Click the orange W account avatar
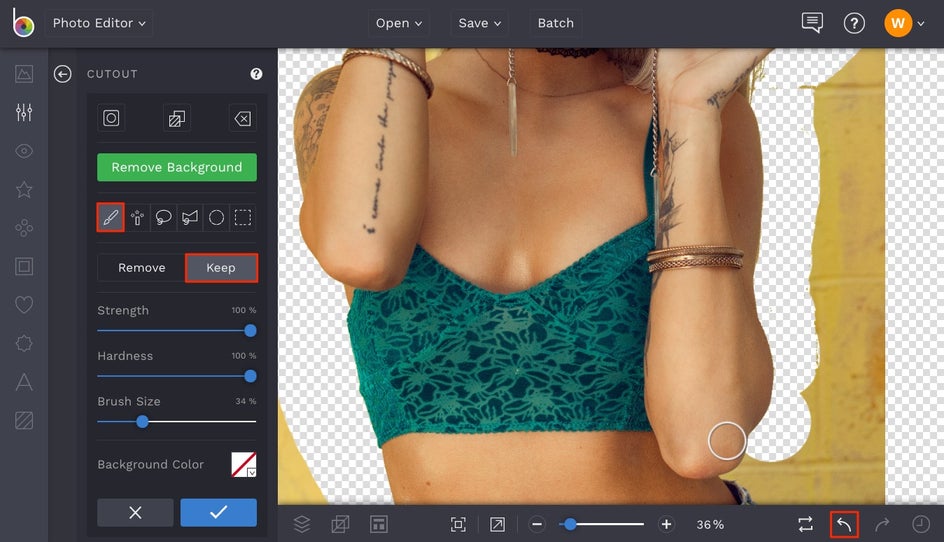944x542 pixels. point(898,23)
